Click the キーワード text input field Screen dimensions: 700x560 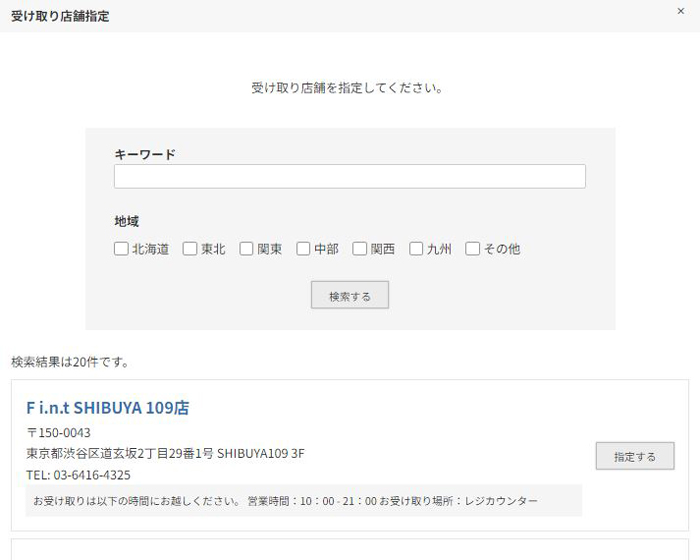coord(349,177)
